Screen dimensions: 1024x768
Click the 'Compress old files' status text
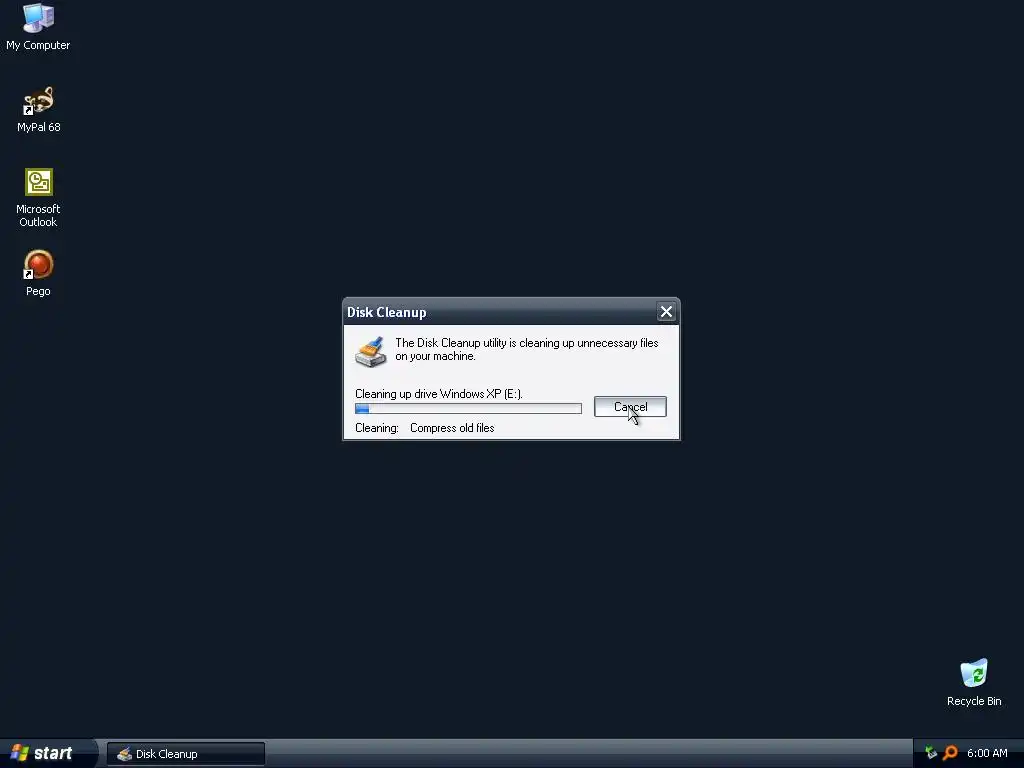[452, 428]
